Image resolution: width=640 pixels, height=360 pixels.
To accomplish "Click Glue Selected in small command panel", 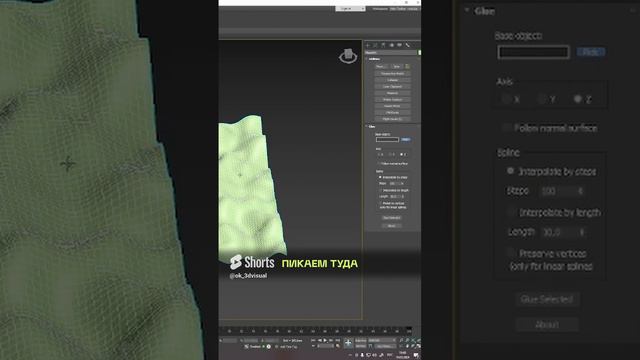I will pyautogui.click(x=392, y=218).
